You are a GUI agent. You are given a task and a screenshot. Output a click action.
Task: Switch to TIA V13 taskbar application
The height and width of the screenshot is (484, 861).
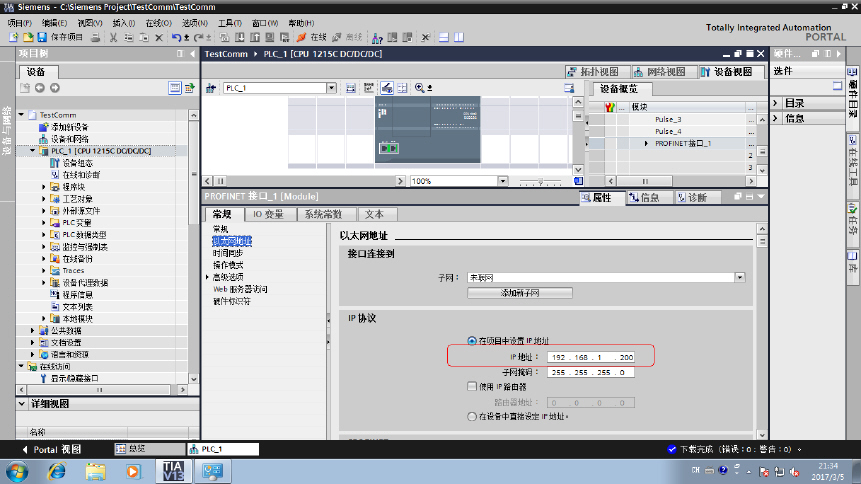coord(174,471)
